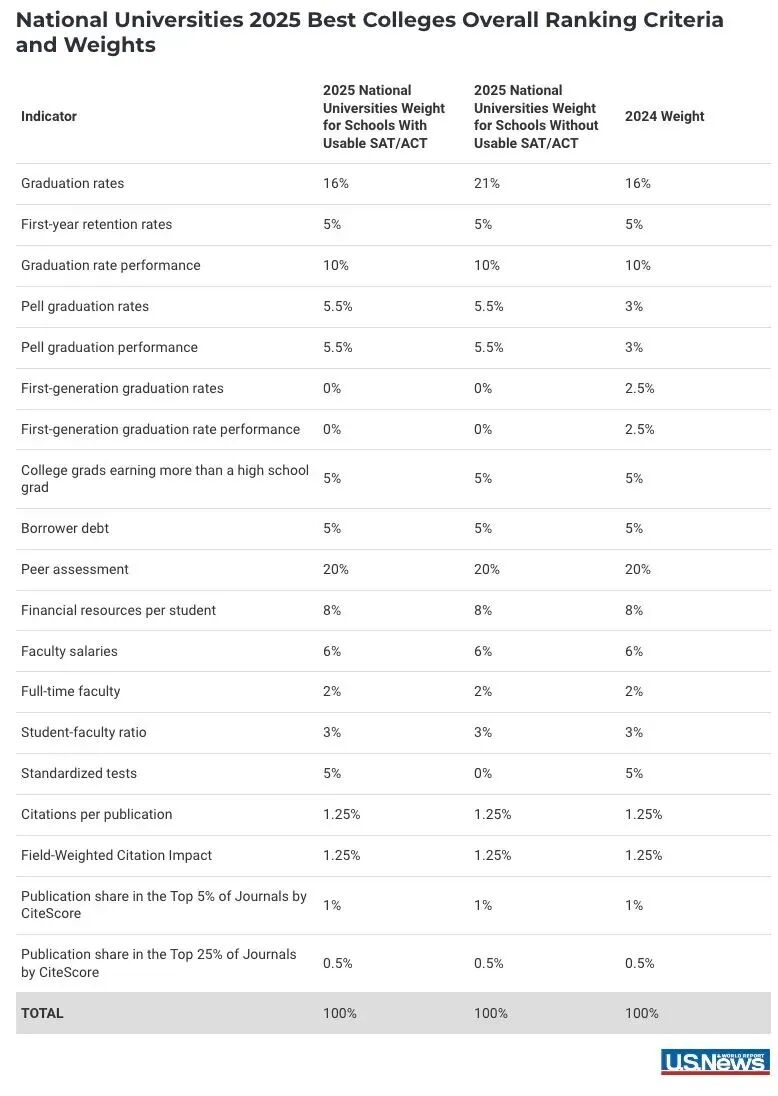Click the Schools With Usable SAT/ACT header
The image size is (778, 1096).
pyautogui.click(x=384, y=116)
